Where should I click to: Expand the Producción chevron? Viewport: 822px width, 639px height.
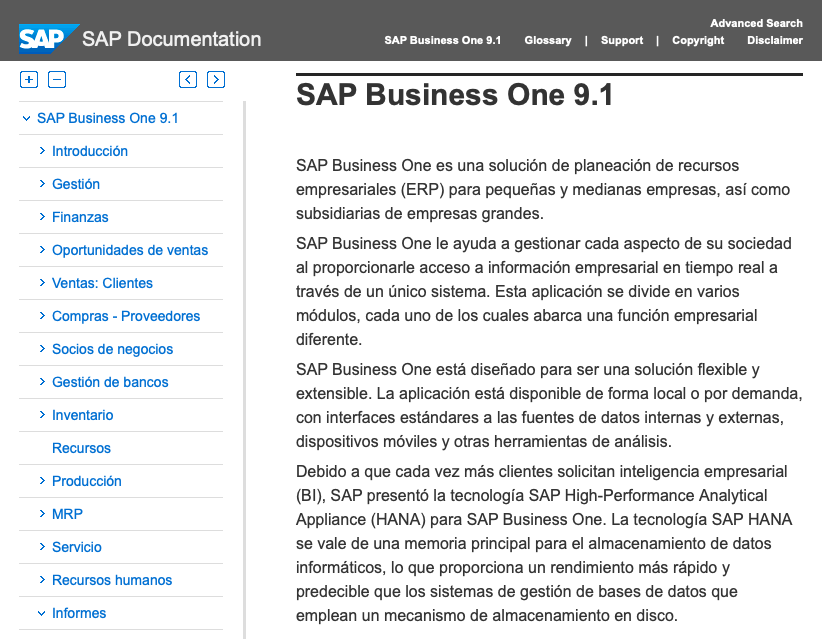(x=42, y=481)
